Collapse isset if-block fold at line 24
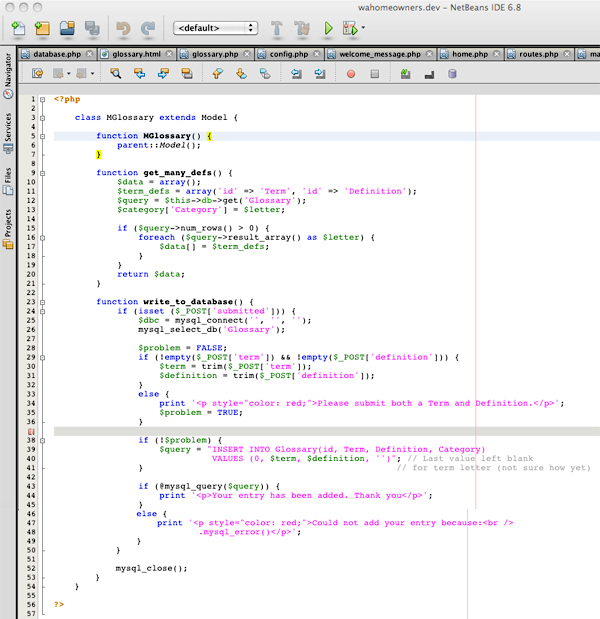This screenshot has height=619, width=600. click(42, 311)
